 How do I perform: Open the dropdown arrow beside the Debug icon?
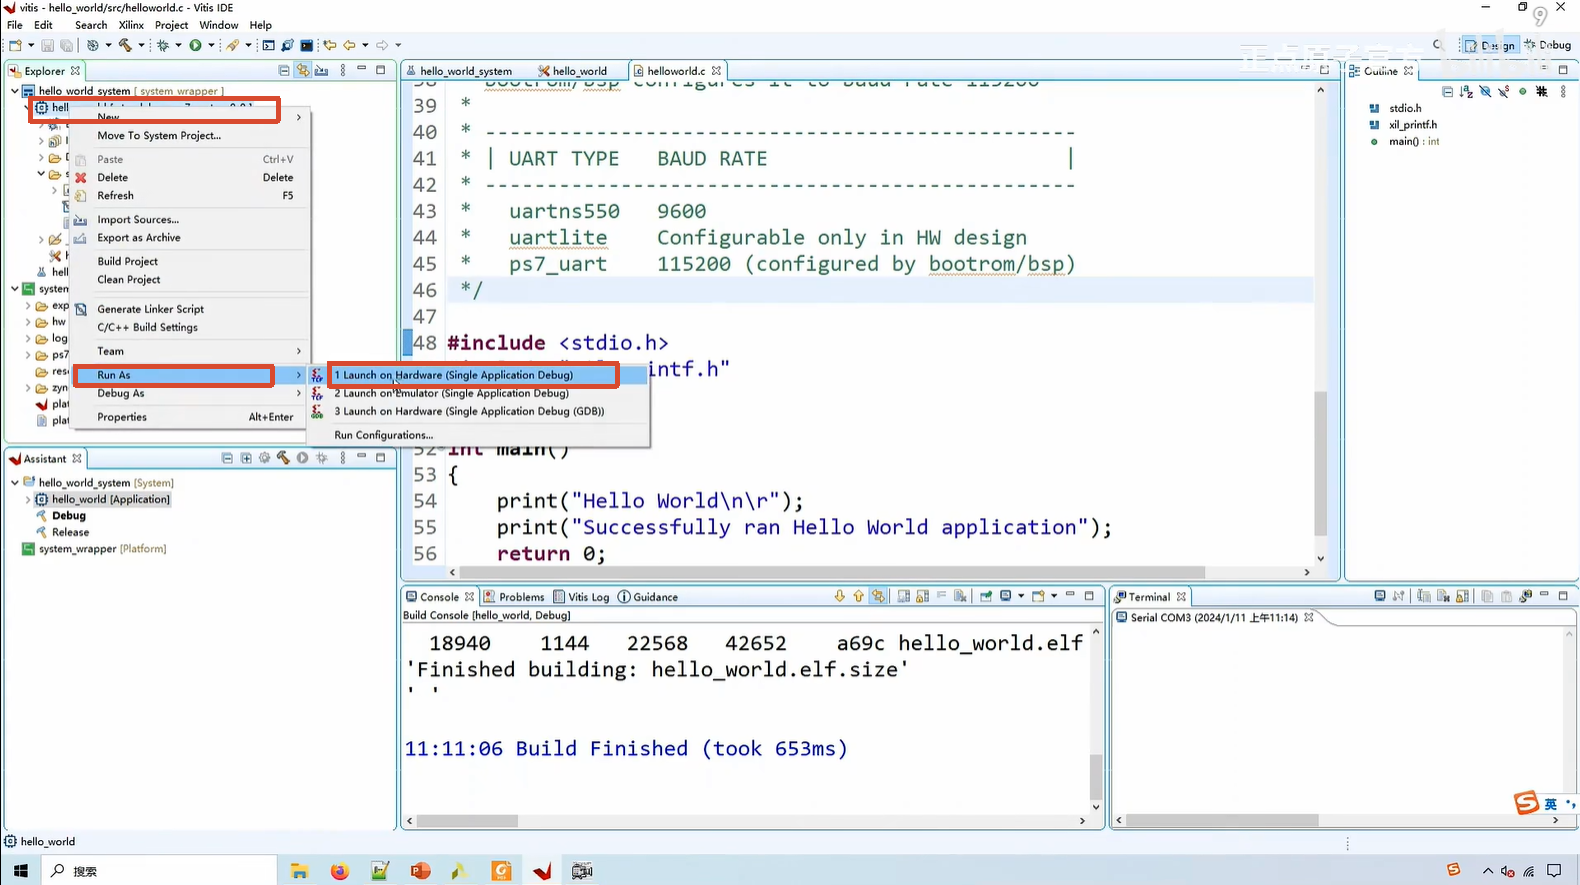pyautogui.click(x=178, y=45)
